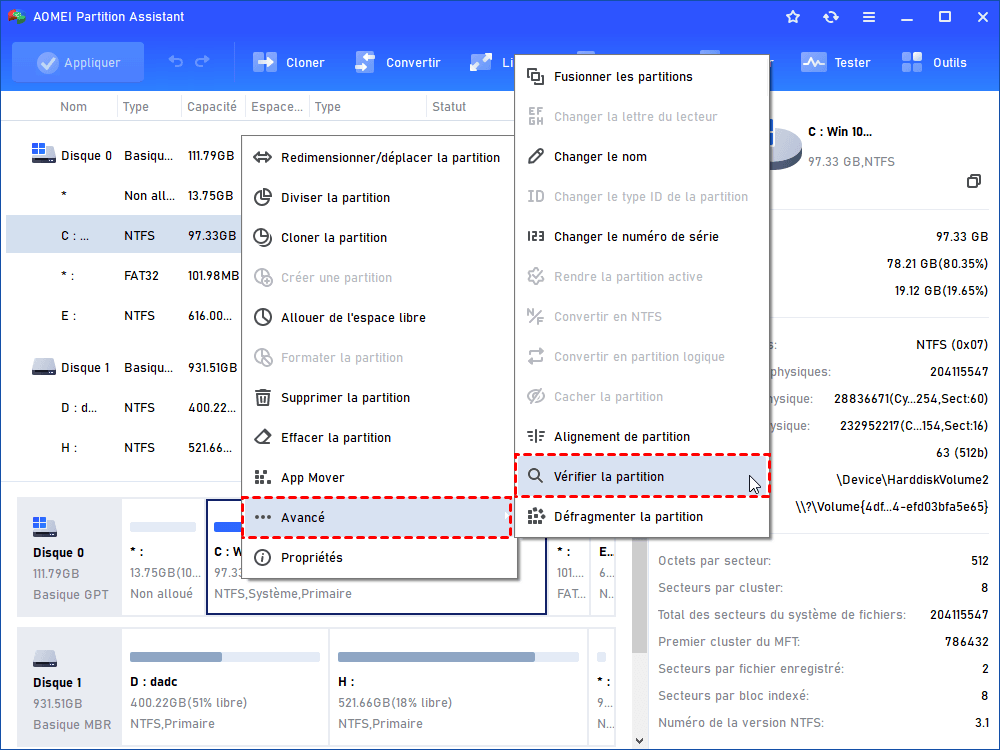This screenshot has height=750, width=1000.
Task: Select Vérifier la partition
Action: point(641,477)
